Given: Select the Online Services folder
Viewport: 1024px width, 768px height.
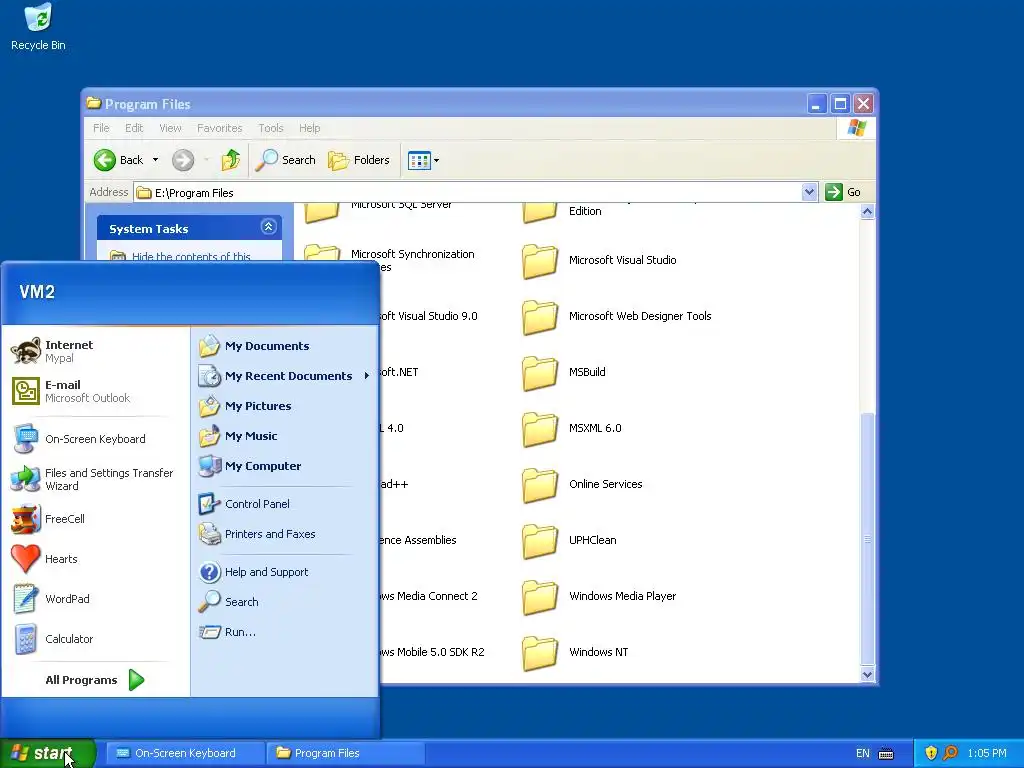Looking at the screenshot, I should tap(583, 485).
